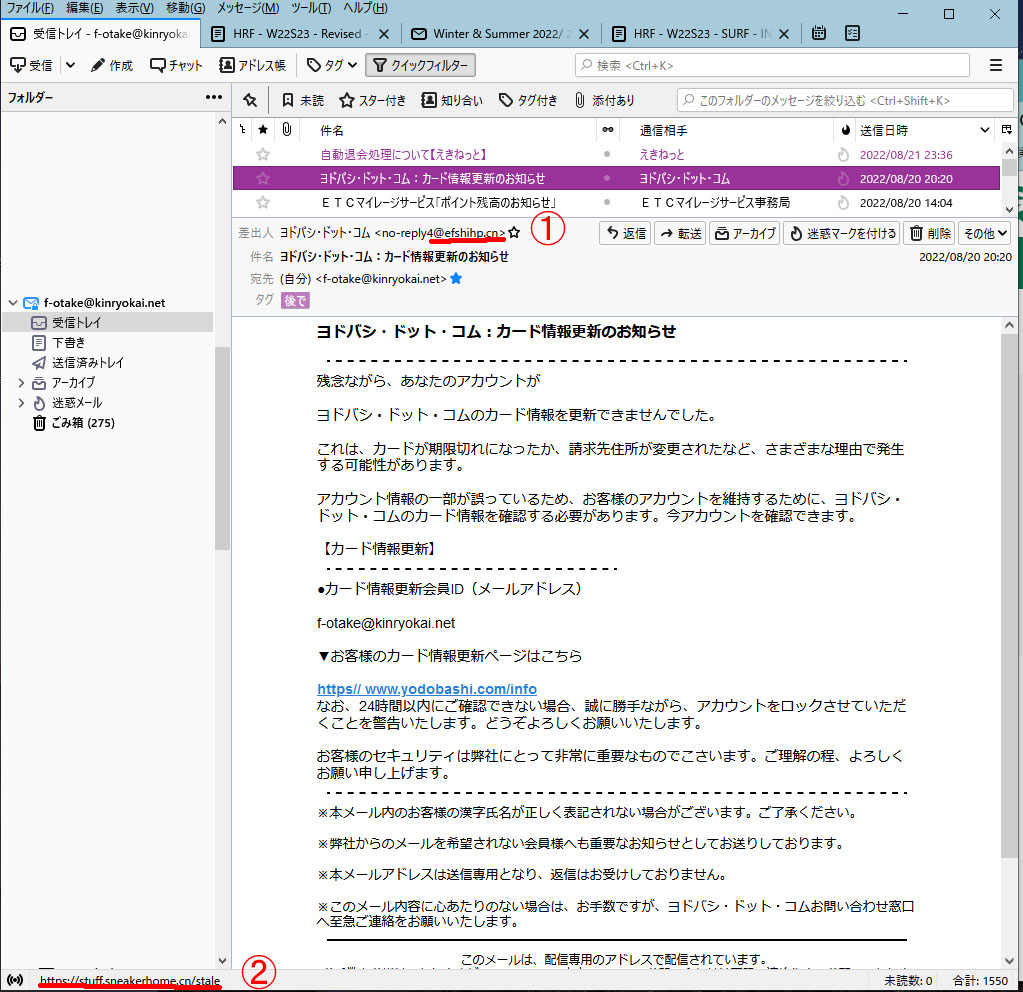Toggle the クイックフィルター bar

[420, 65]
